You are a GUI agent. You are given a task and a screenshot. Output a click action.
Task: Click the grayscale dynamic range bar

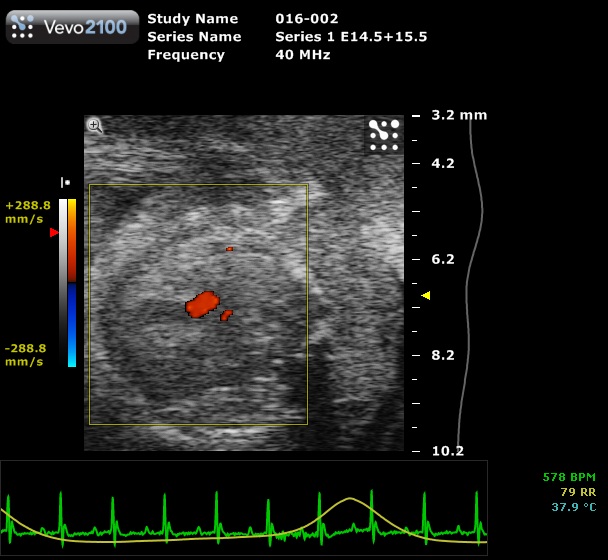pos(63,283)
